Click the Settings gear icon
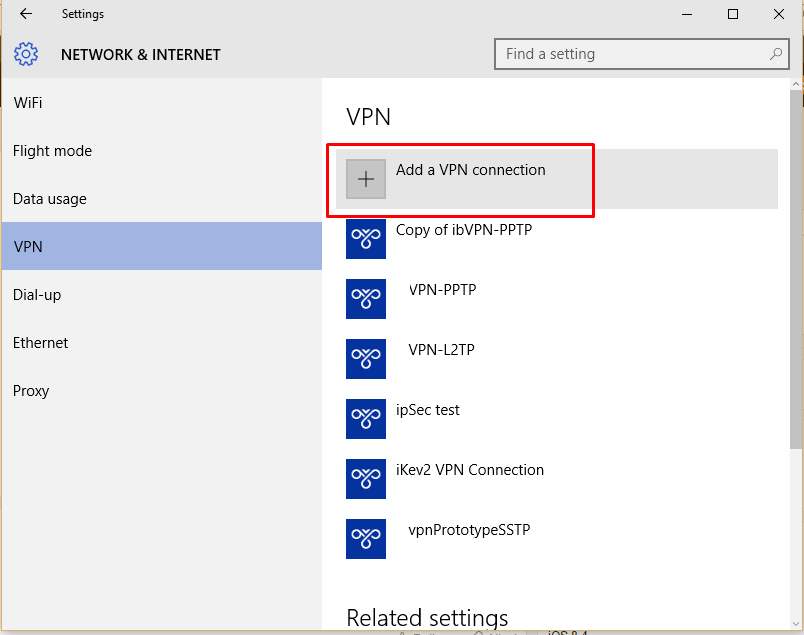This screenshot has width=804, height=635. (26, 54)
